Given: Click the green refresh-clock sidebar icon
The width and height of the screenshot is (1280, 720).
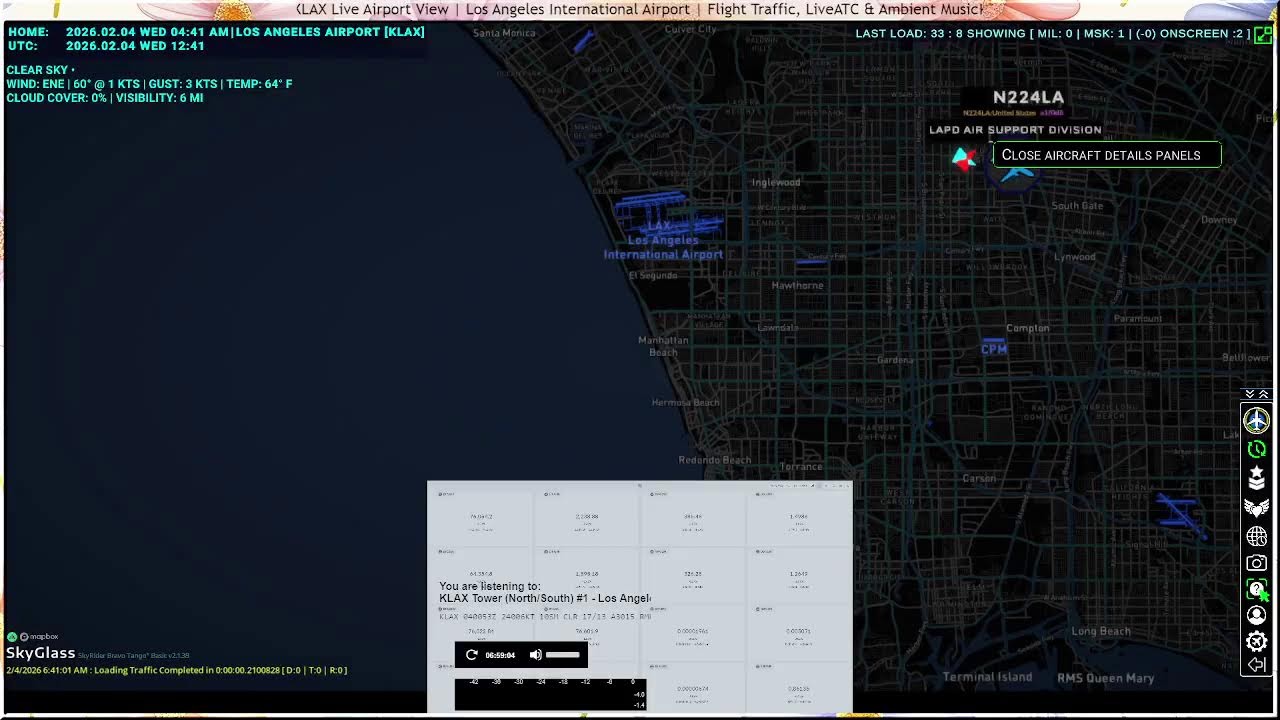Looking at the screenshot, I should click(1256, 450).
